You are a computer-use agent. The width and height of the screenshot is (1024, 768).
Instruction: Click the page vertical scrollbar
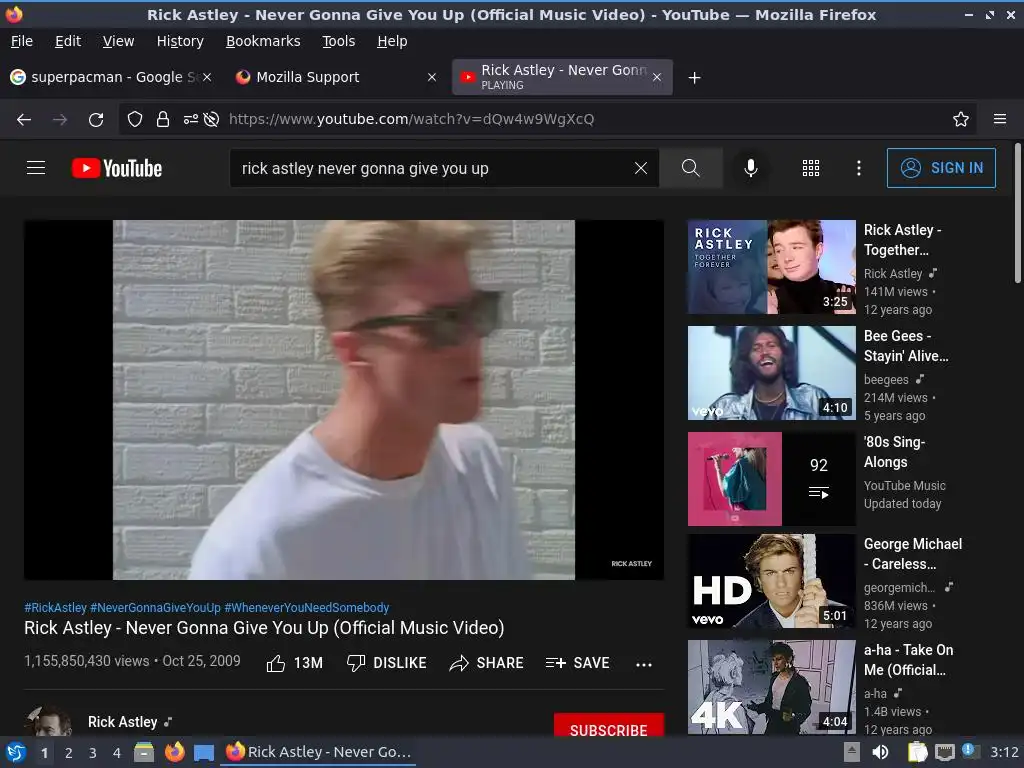point(1017,214)
